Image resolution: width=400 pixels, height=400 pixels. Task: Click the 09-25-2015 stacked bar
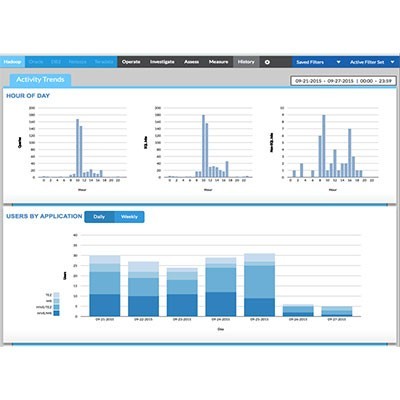(x=259, y=285)
